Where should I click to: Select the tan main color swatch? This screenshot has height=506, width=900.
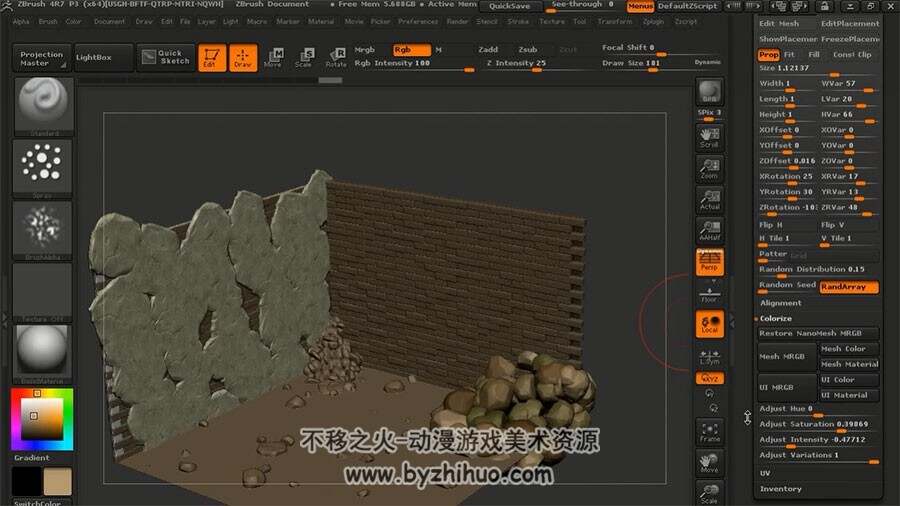tap(57, 481)
